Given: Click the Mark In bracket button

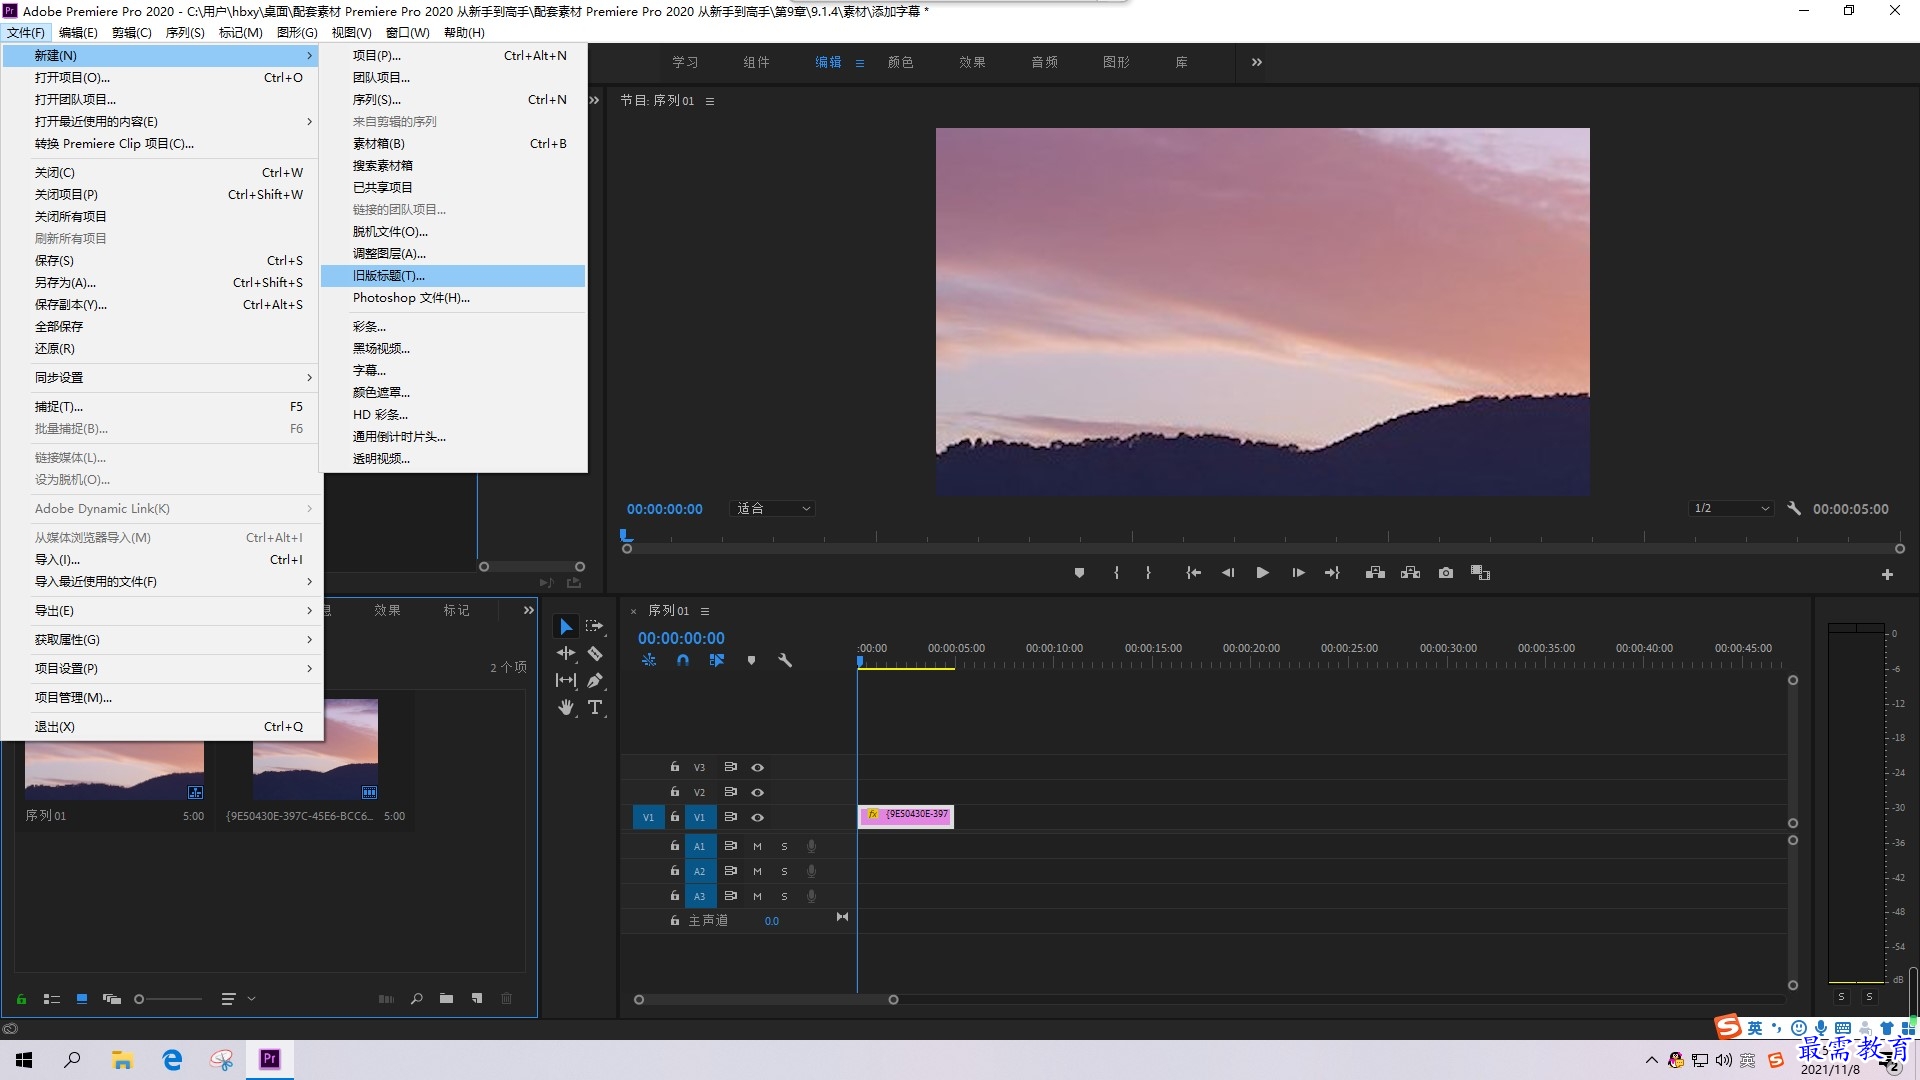Looking at the screenshot, I should click(1116, 573).
